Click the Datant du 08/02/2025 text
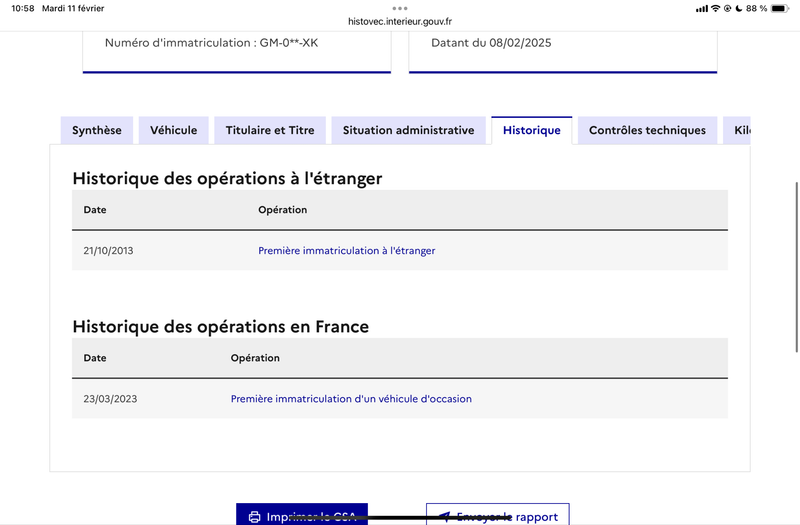The width and height of the screenshot is (800, 525). click(491, 43)
